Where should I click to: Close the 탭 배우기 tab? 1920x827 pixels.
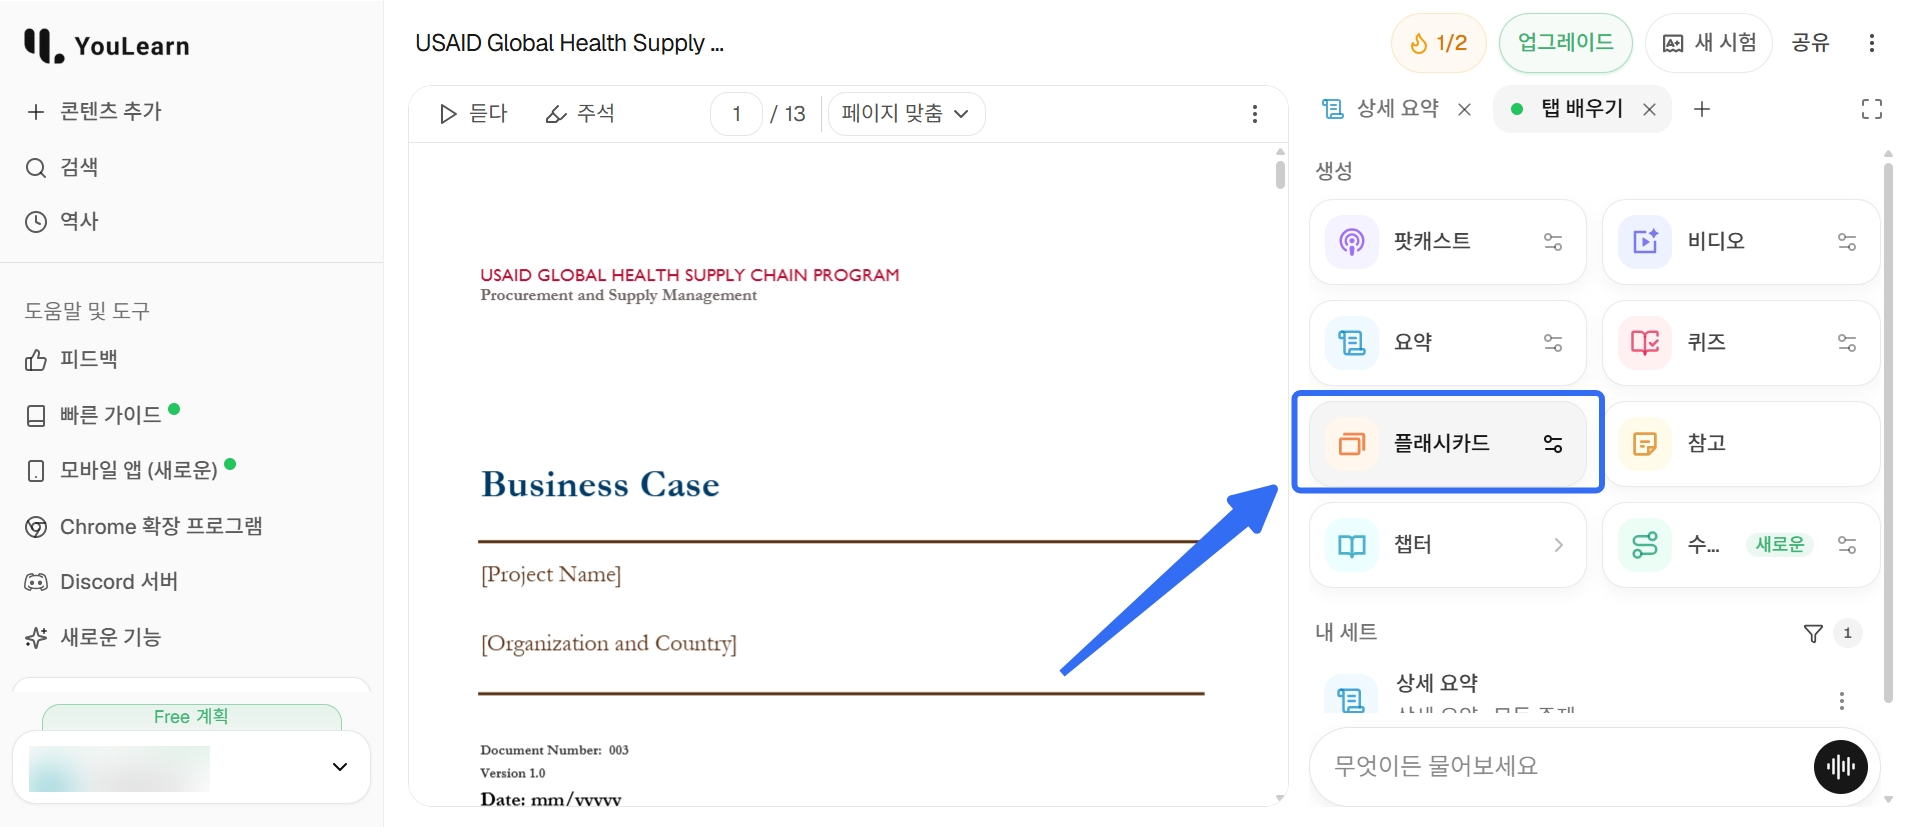pyautogui.click(x=1649, y=109)
